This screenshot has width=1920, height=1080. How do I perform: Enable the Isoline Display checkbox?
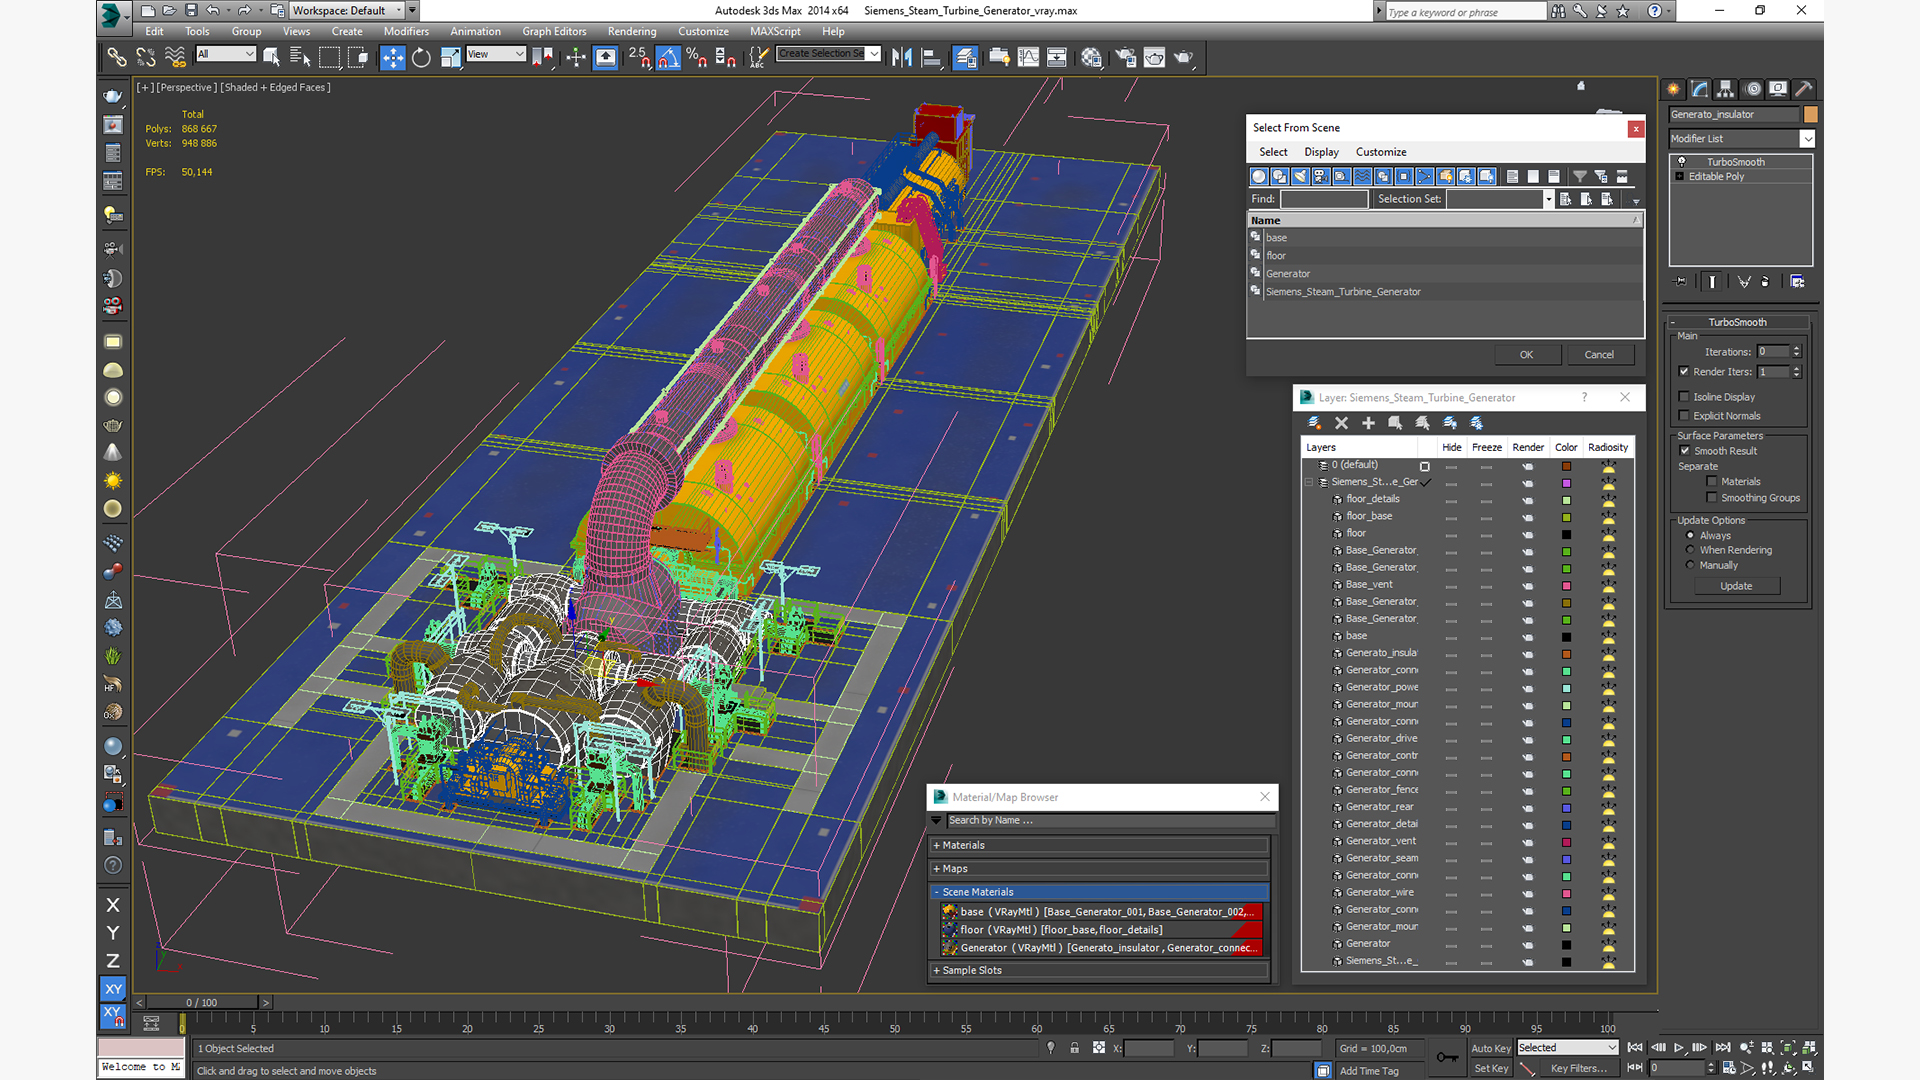click(1684, 397)
